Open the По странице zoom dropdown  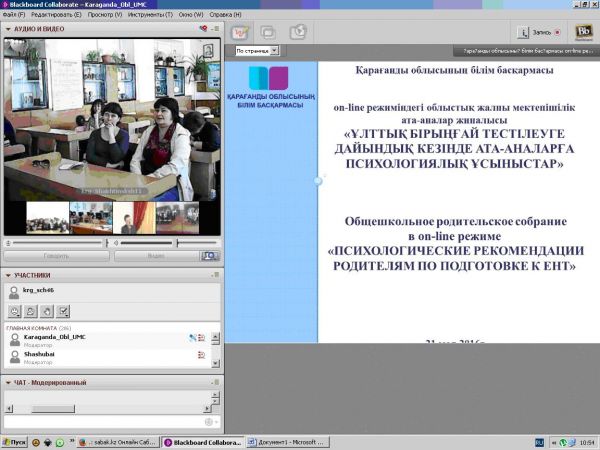tap(256, 50)
